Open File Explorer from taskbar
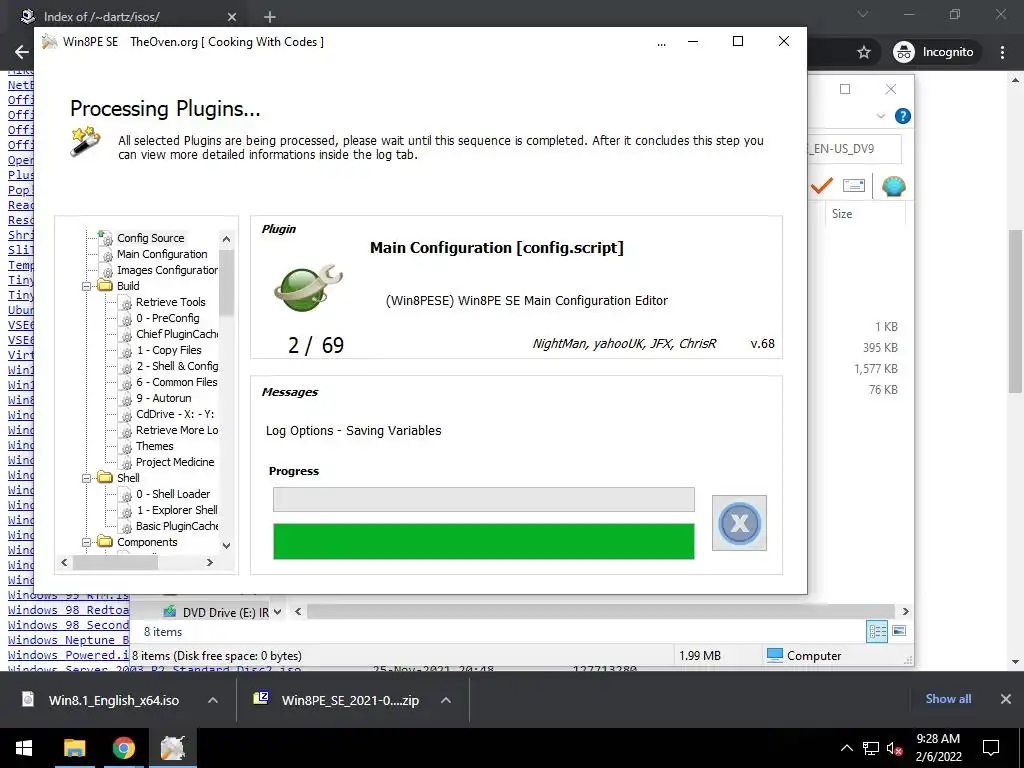 [x=74, y=748]
